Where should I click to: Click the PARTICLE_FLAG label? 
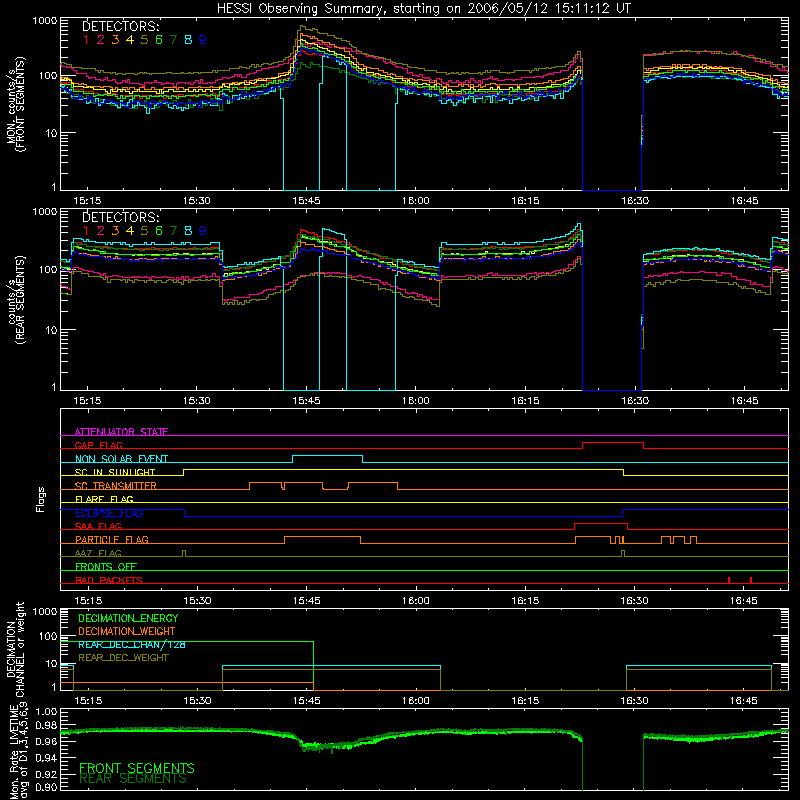[112, 539]
